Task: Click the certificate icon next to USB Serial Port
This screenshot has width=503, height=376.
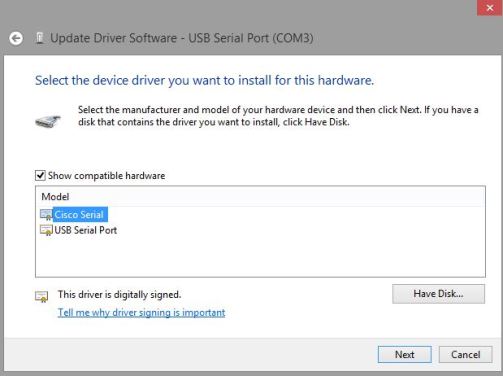Action: [46, 230]
